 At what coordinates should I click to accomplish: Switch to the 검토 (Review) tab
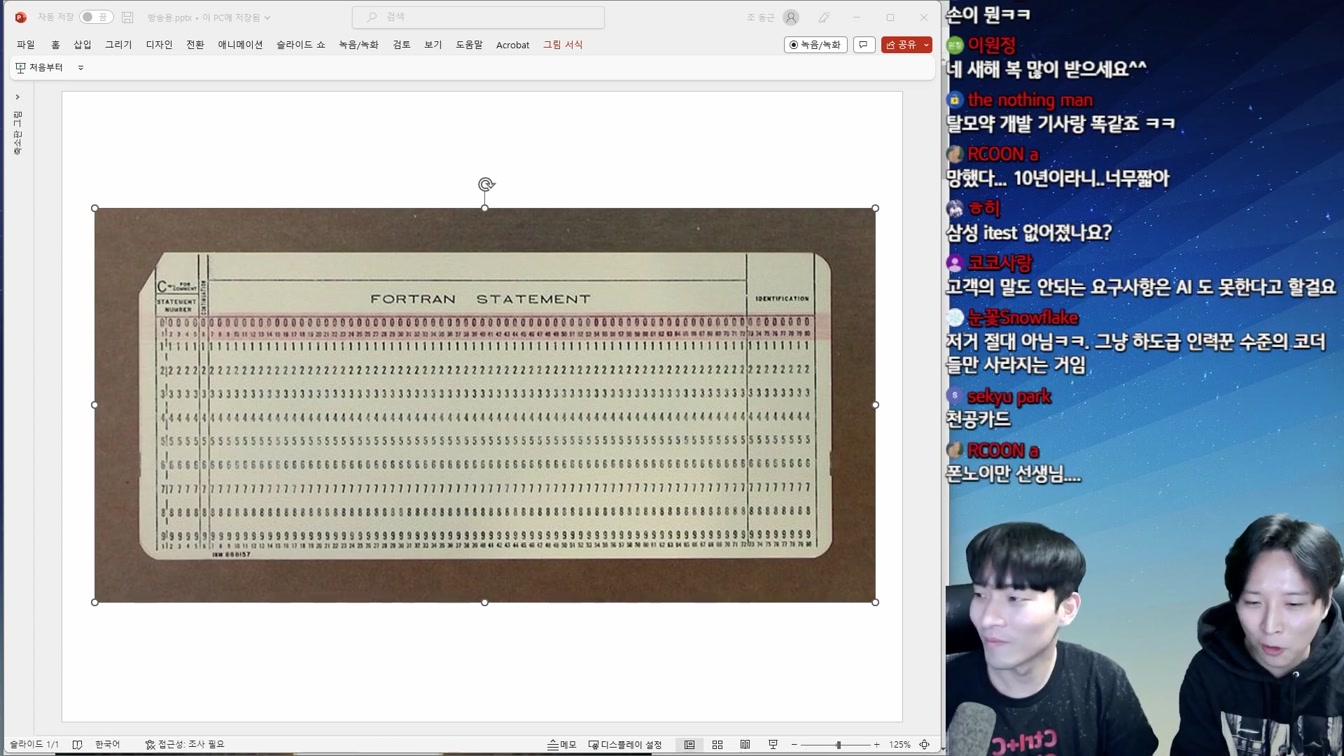pos(401,45)
